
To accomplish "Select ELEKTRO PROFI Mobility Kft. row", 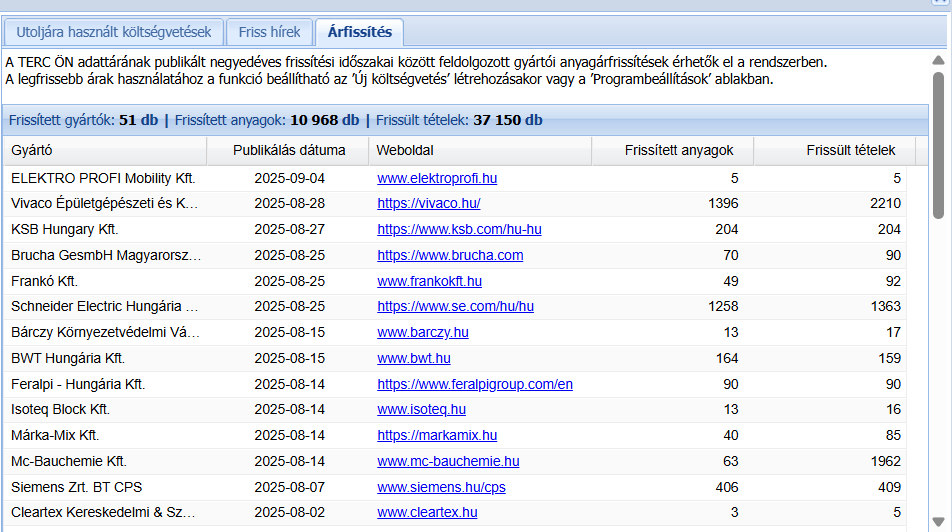I will point(455,179).
